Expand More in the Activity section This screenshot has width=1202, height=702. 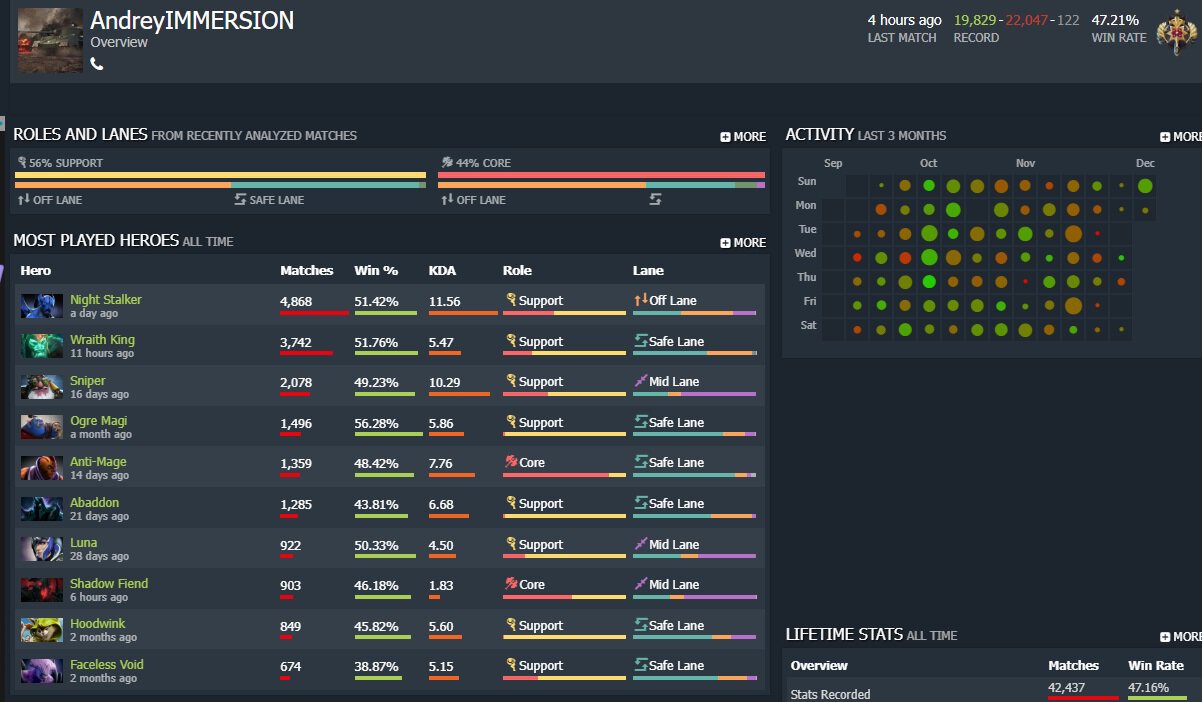[1181, 137]
